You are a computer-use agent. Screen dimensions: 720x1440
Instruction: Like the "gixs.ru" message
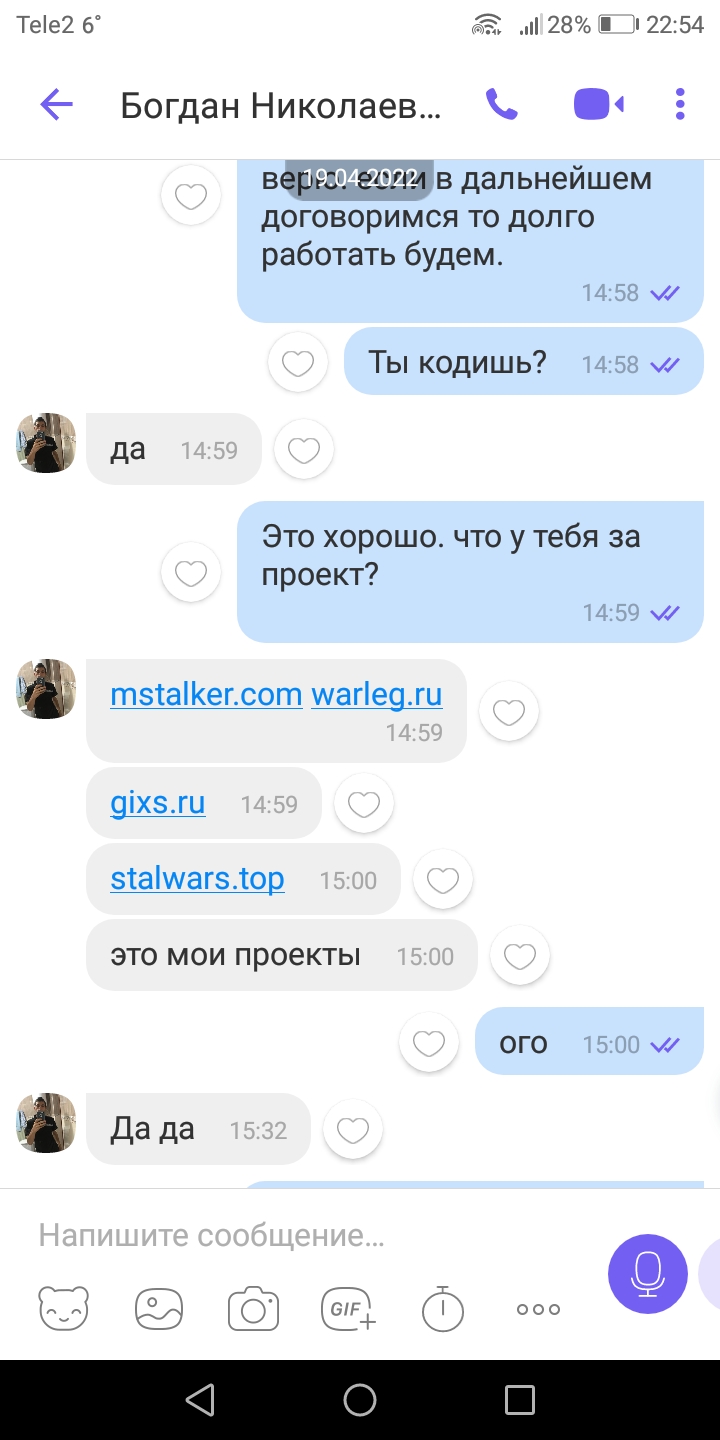[x=363, y=804]
